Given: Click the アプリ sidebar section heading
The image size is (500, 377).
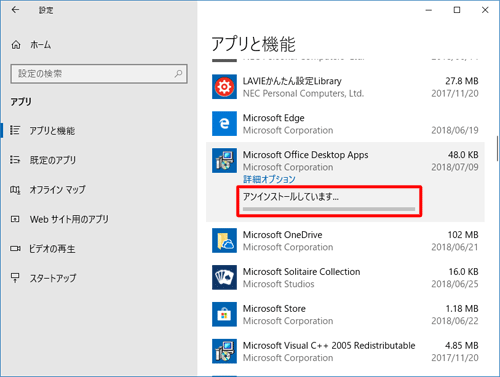Looking at the screenshot, I should (21, 102).
